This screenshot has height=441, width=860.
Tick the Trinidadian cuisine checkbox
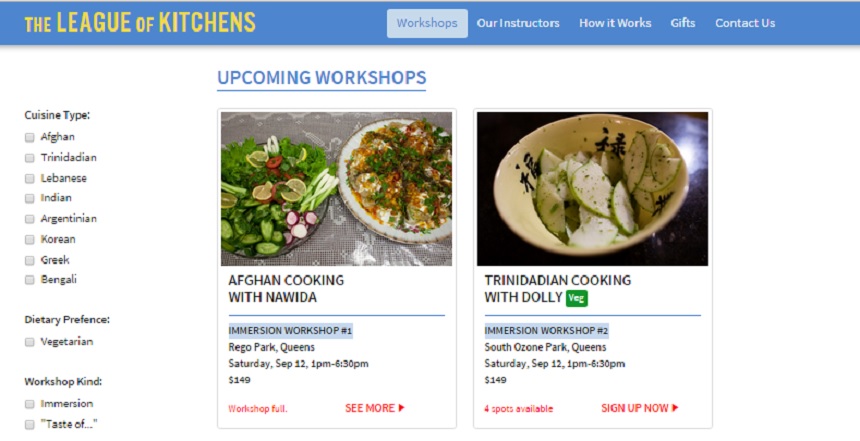tap(30, 158)
